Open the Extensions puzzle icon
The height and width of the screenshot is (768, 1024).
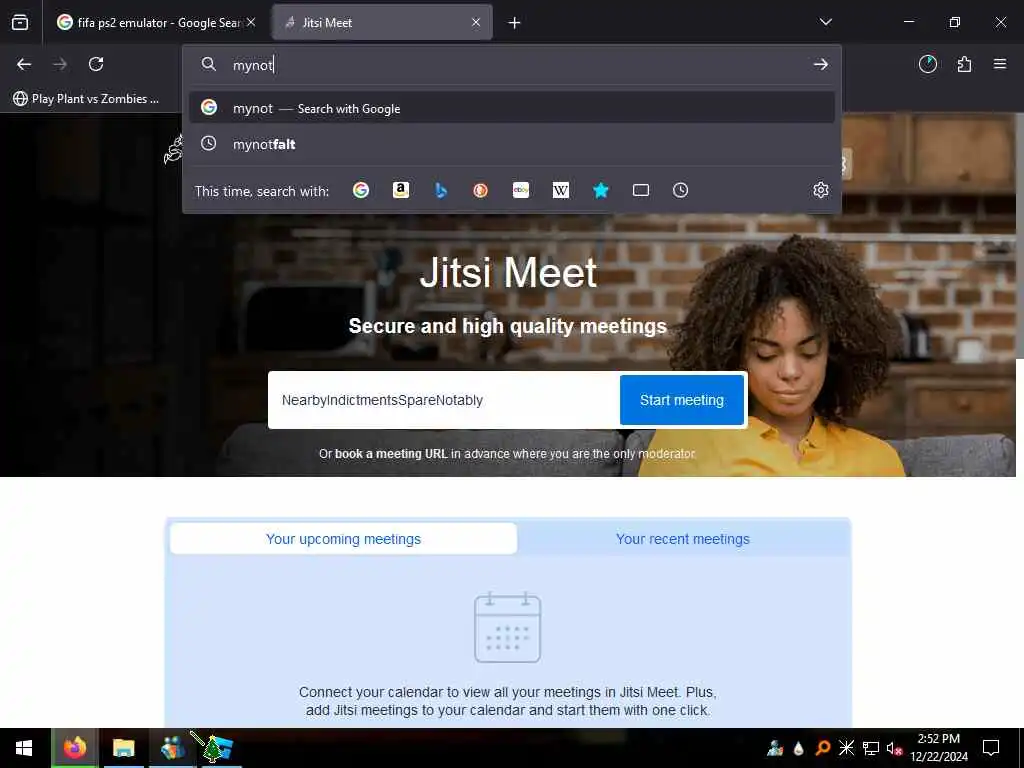[x=964, y=64]
